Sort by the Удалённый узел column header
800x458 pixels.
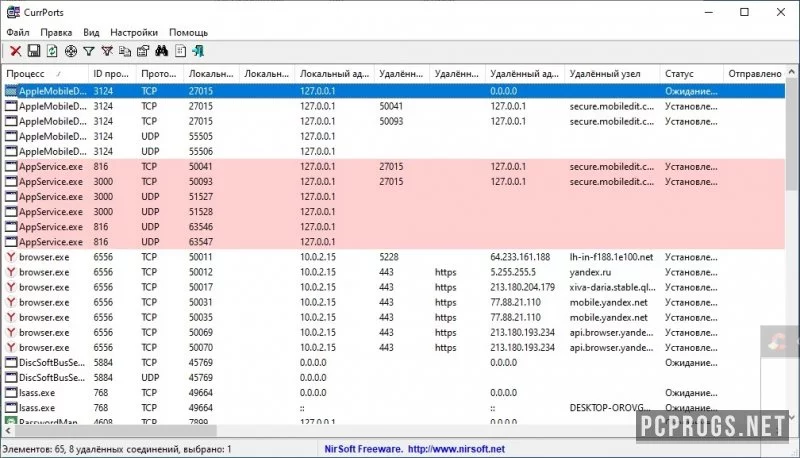tap(612, 73)
